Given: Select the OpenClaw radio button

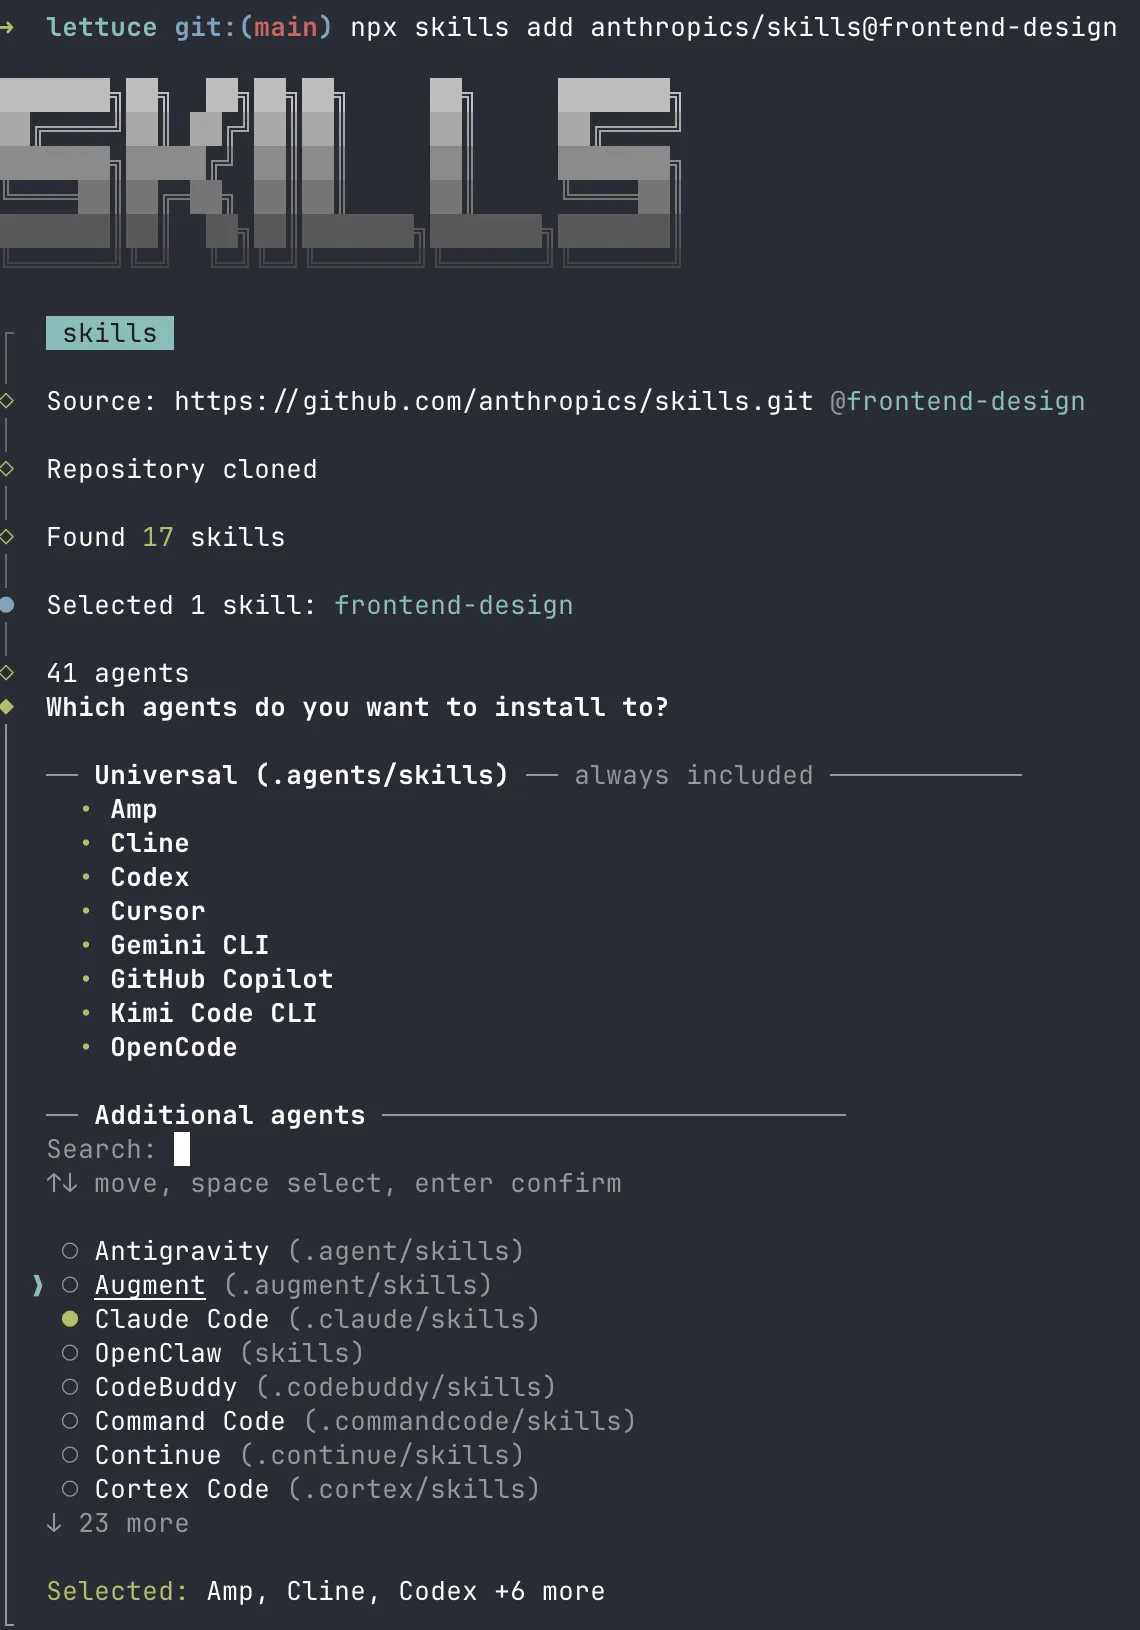Looking at the screenshot, I should click(x=70, y=1353).
